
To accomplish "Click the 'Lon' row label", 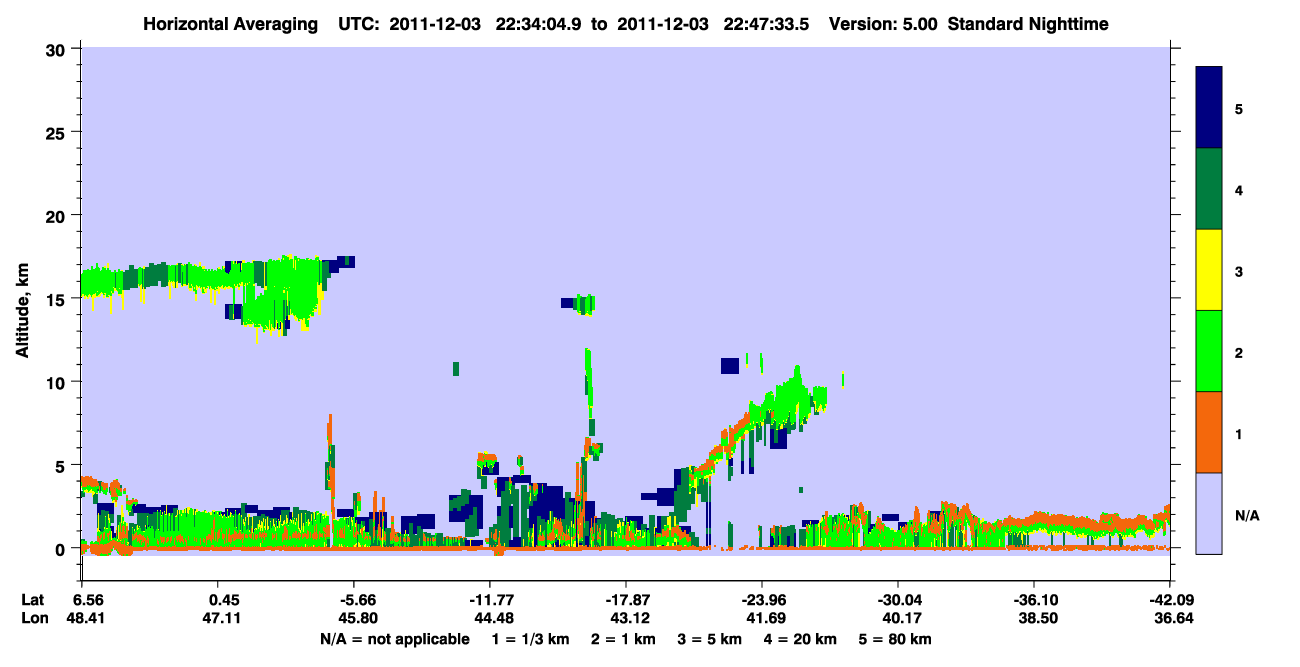I will tap(34, 618).
